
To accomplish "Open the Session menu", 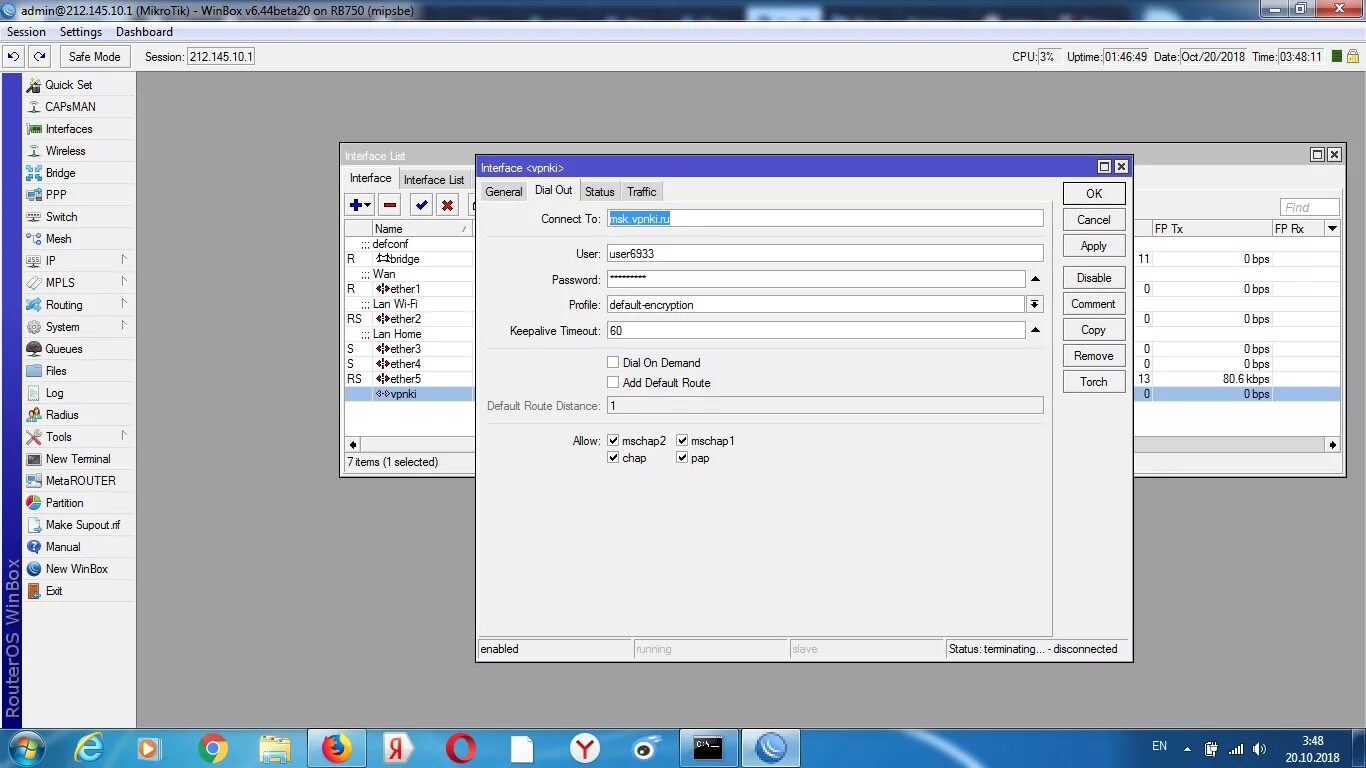I will point(26,32).
